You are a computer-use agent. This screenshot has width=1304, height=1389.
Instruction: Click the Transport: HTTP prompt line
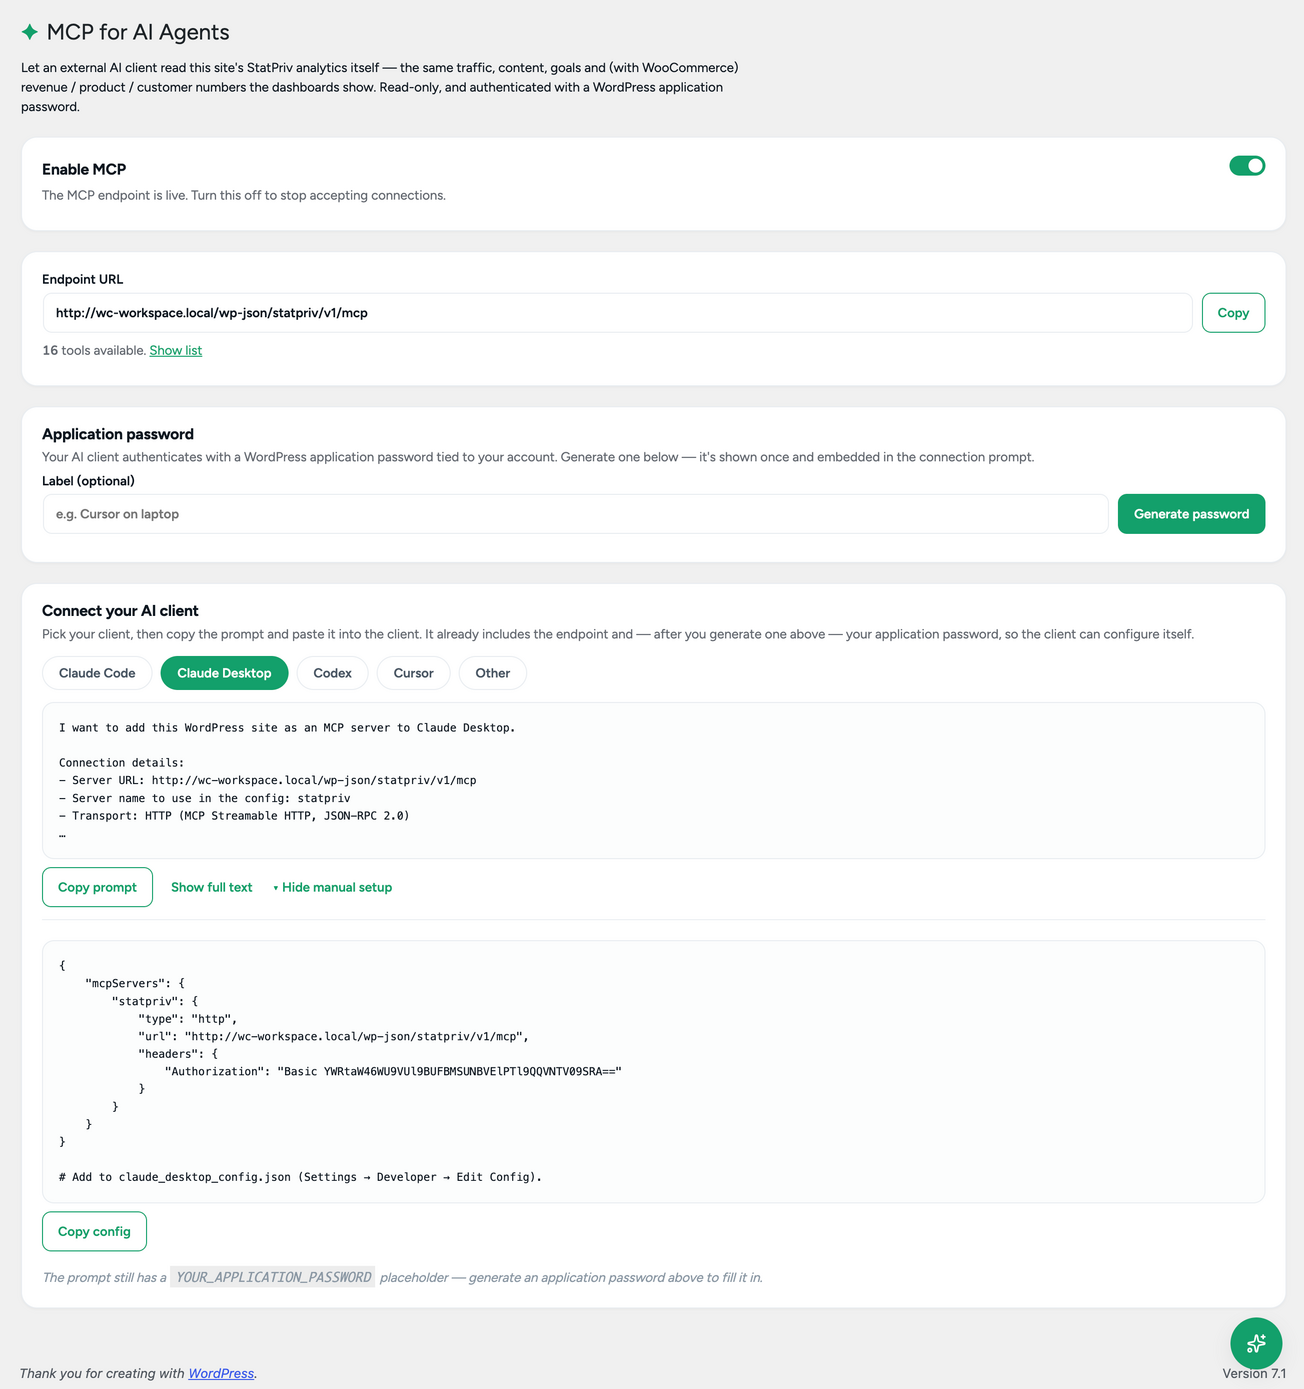pos(234,816)
